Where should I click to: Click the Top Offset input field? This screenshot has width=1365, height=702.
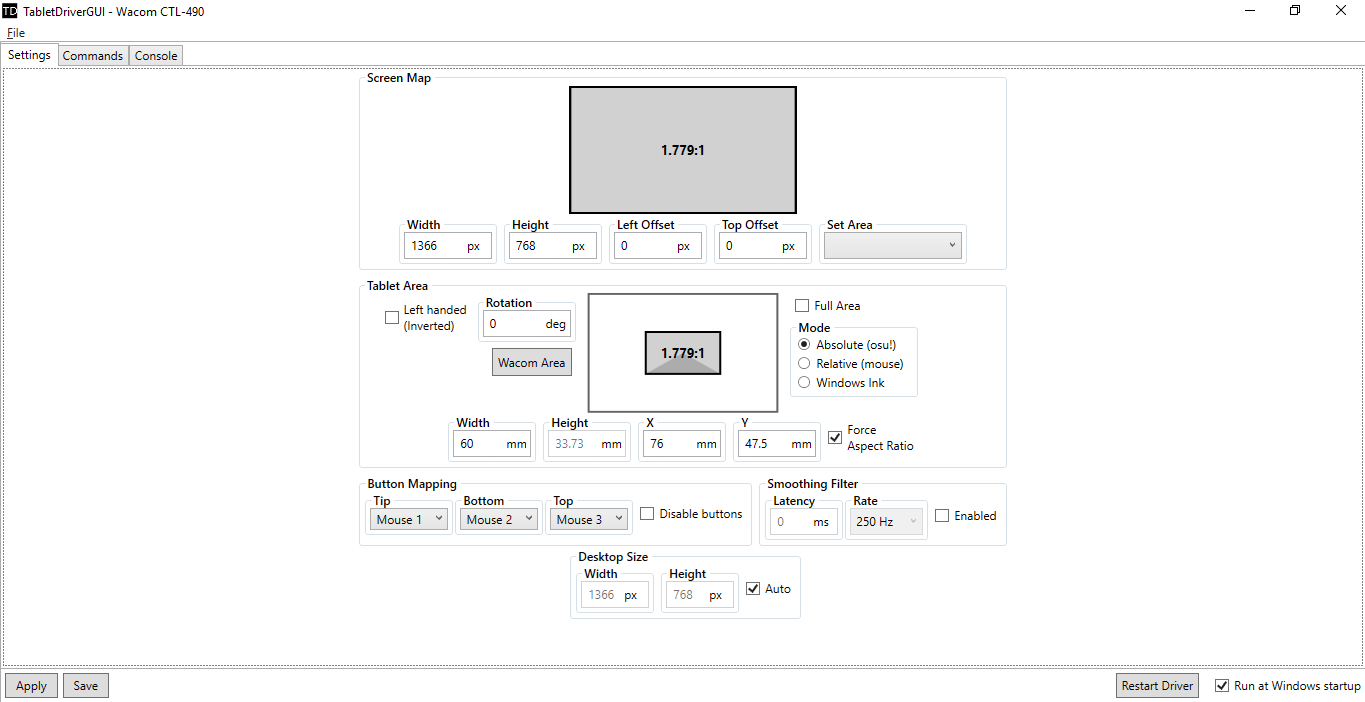click(x=763, y=245)
